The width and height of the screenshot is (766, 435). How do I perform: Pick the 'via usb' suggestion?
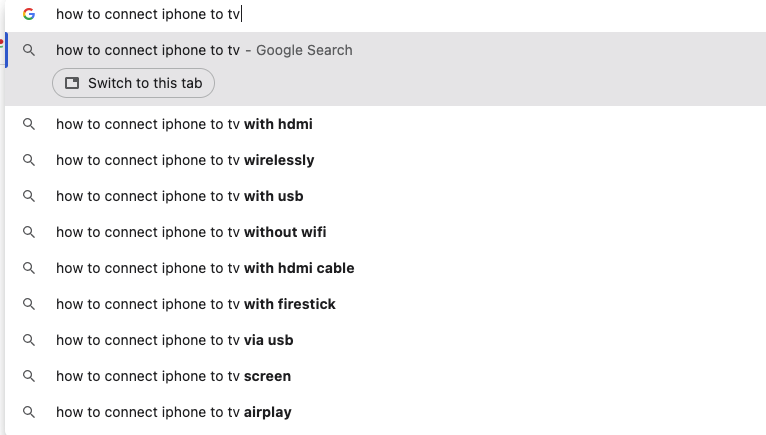(x=174, y=340)
